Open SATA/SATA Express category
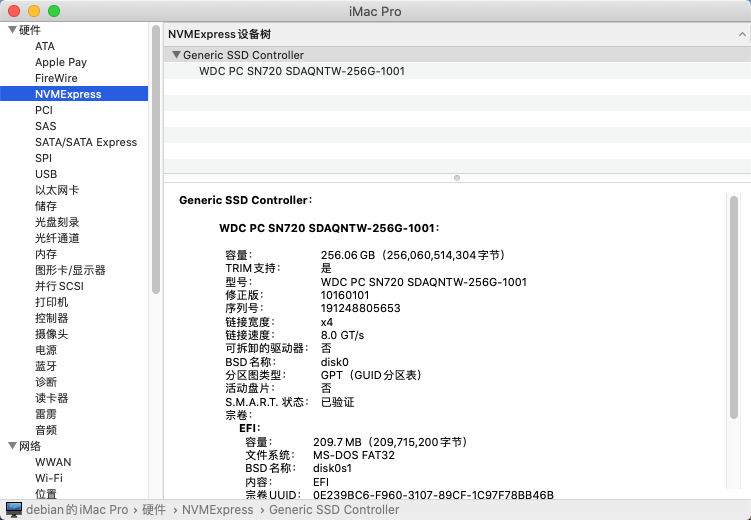Viewport: 751px width, 520px height. coord(86,142)
